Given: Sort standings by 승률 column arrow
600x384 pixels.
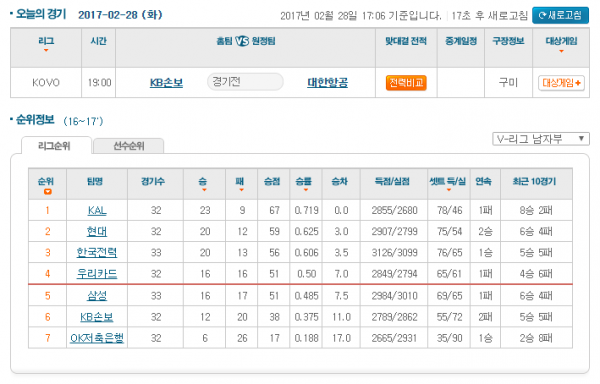Looking at the screenshot, I should pos(305,190).
